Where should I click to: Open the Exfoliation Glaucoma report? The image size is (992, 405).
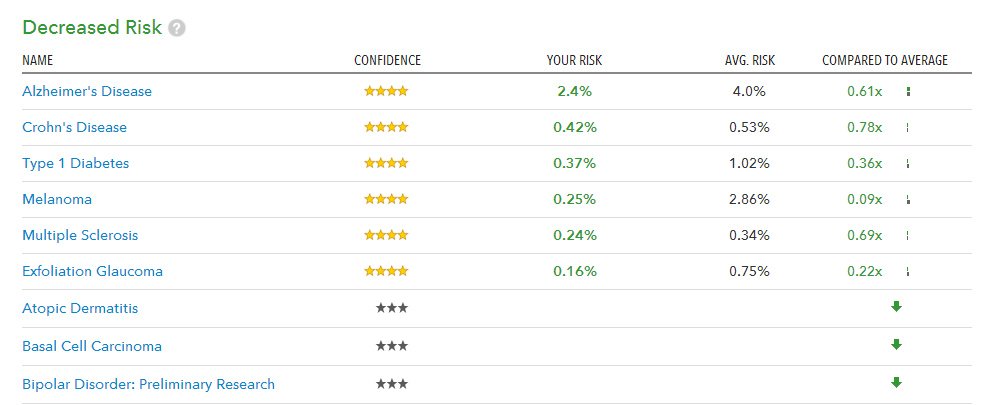coord(92,271)
